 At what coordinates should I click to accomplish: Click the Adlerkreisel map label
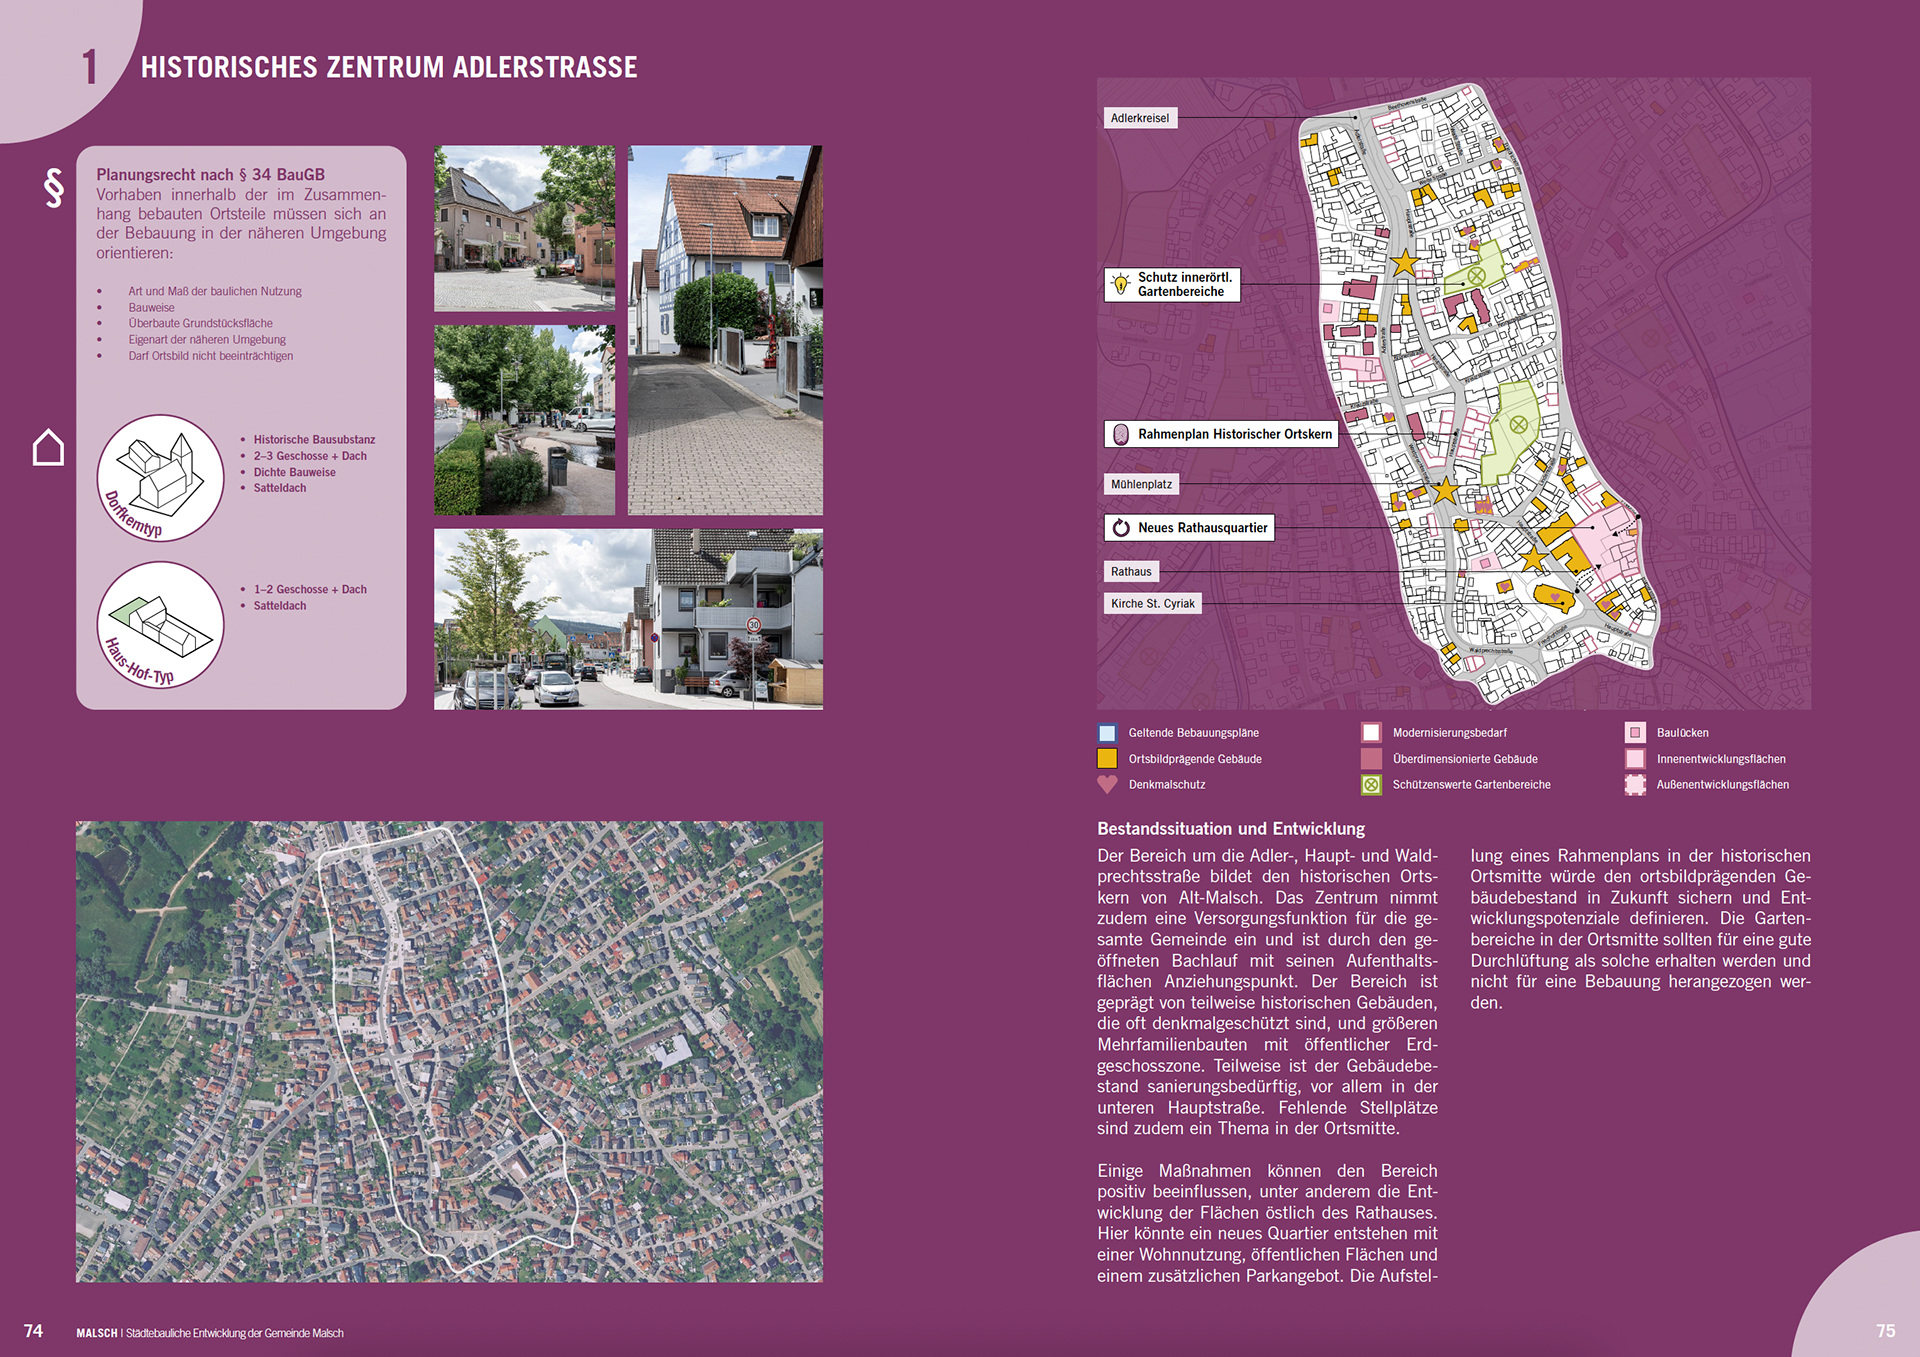pyautogui.click(x=1140, y=118)
